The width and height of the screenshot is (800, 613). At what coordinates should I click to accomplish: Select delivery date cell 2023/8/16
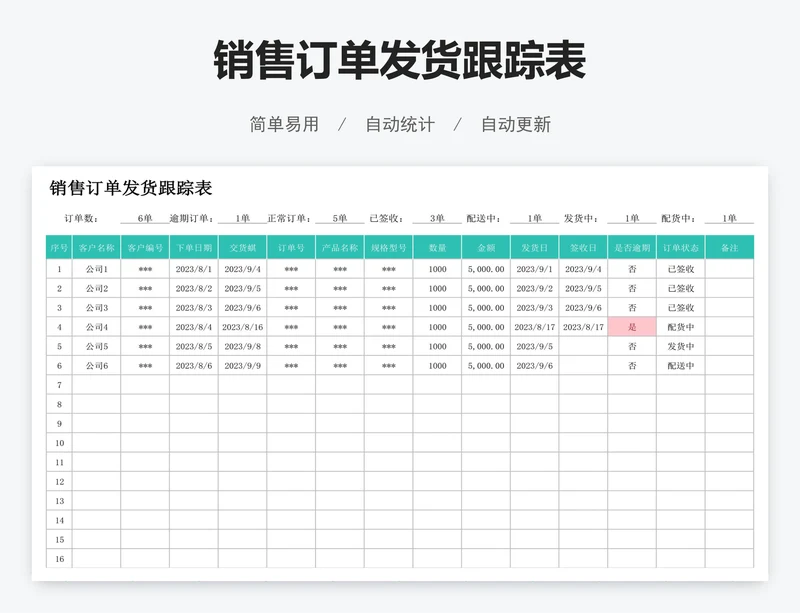242,327
